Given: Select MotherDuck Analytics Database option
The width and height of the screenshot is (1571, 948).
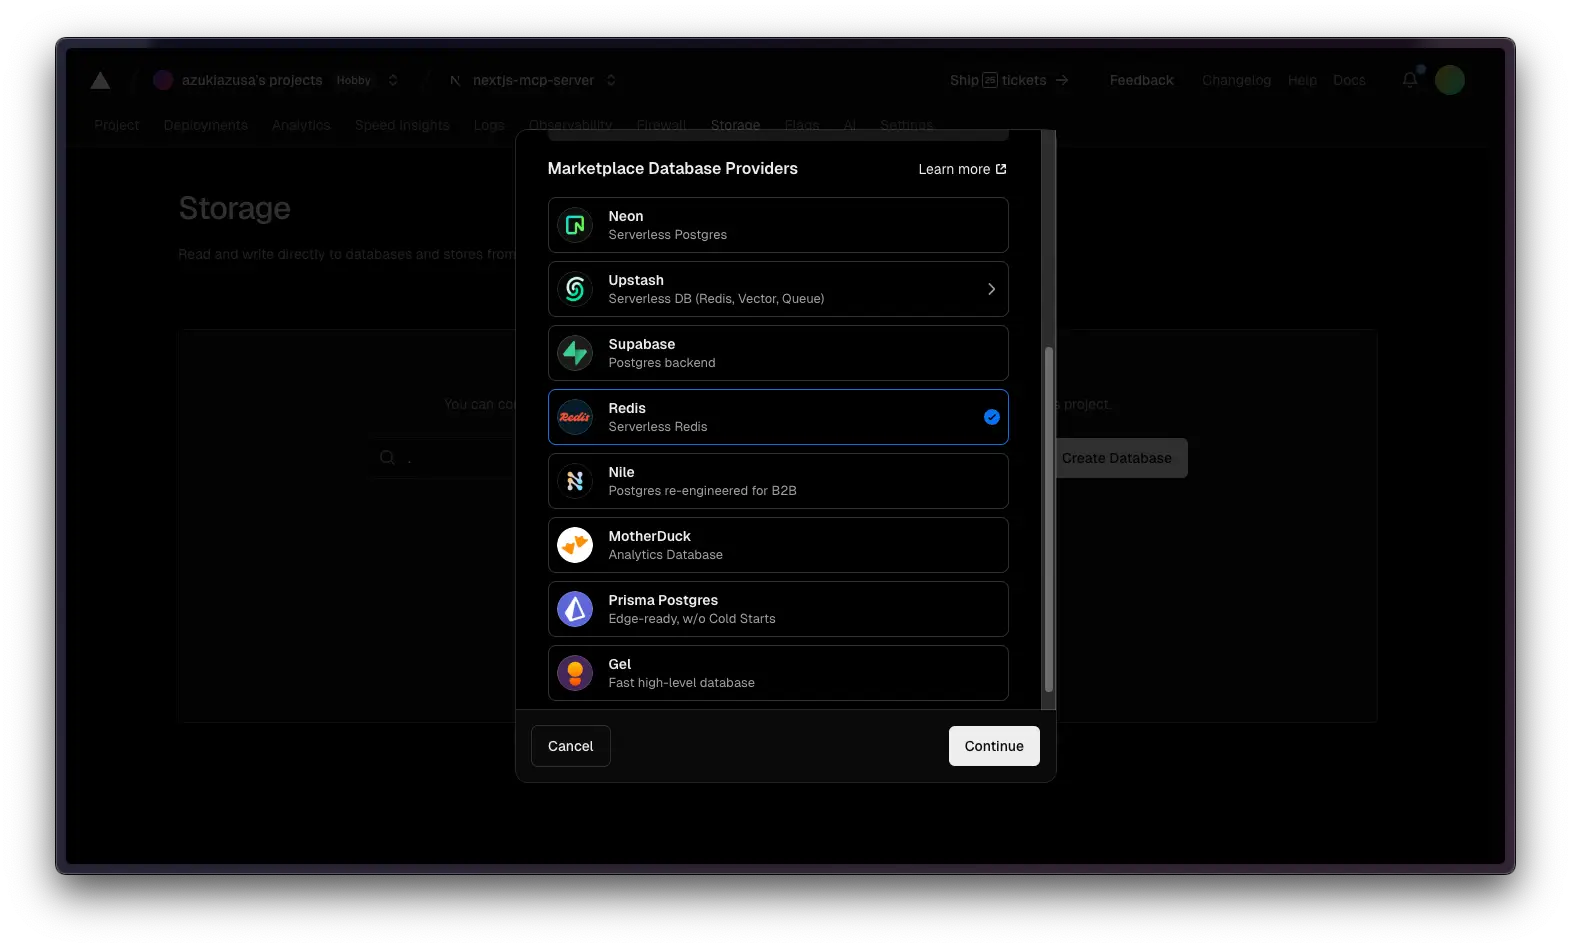Looking at the screenshot, I should point(778,545).
